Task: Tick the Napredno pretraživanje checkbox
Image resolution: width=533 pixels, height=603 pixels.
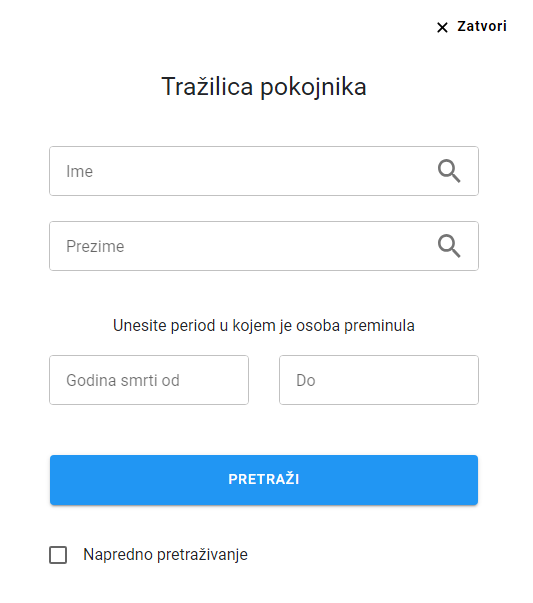Action: click(x=58, y=555)
